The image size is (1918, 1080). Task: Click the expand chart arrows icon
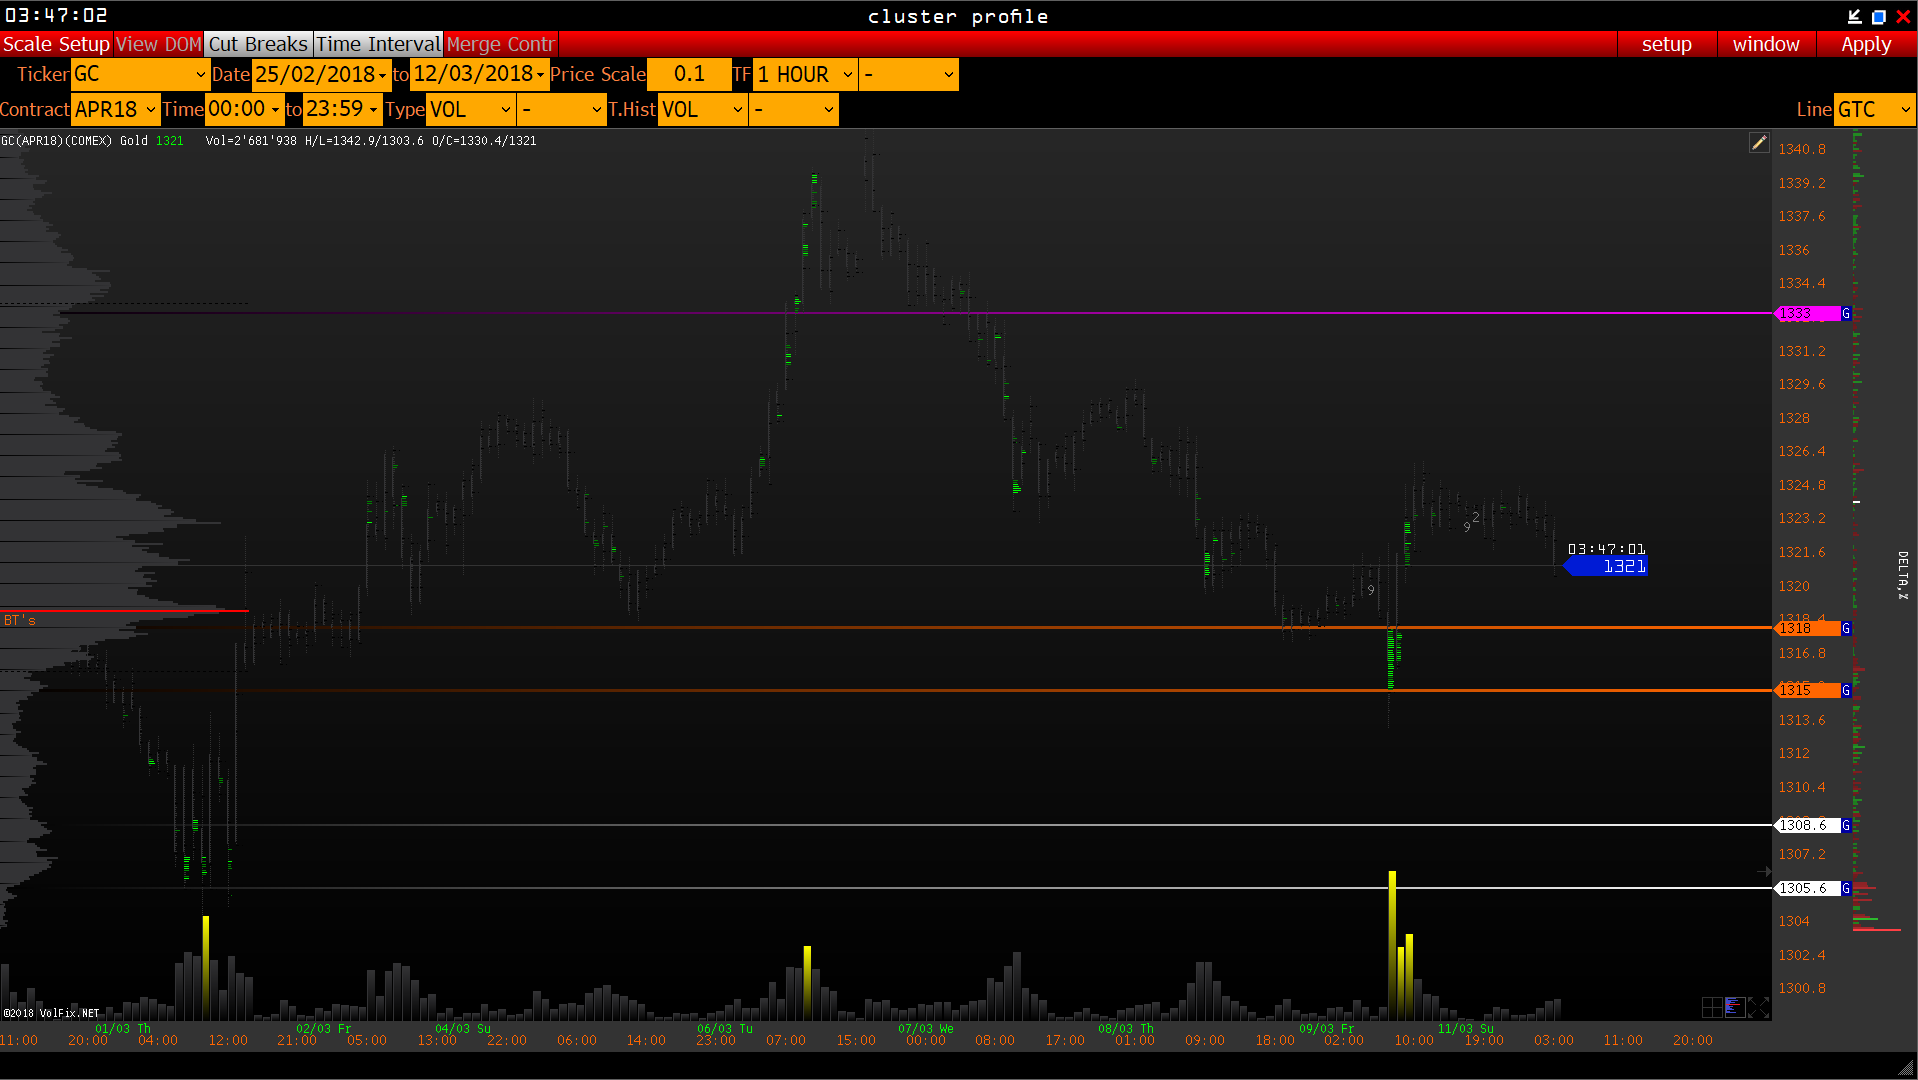click(1759, 1007)
